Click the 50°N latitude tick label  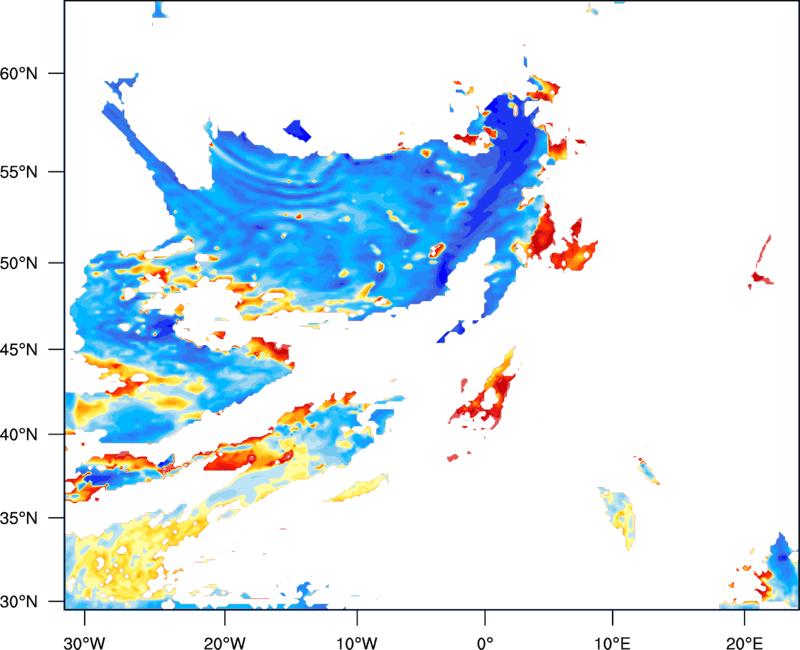point(19,263)
